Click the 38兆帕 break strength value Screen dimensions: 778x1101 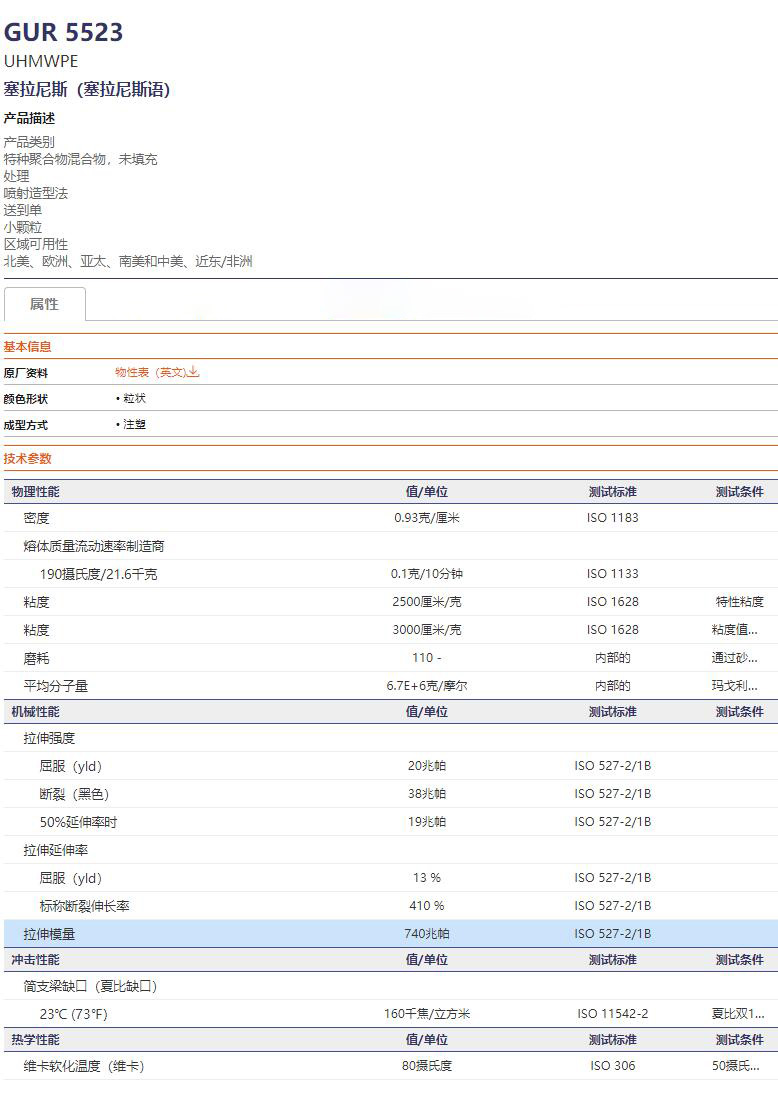427,793
